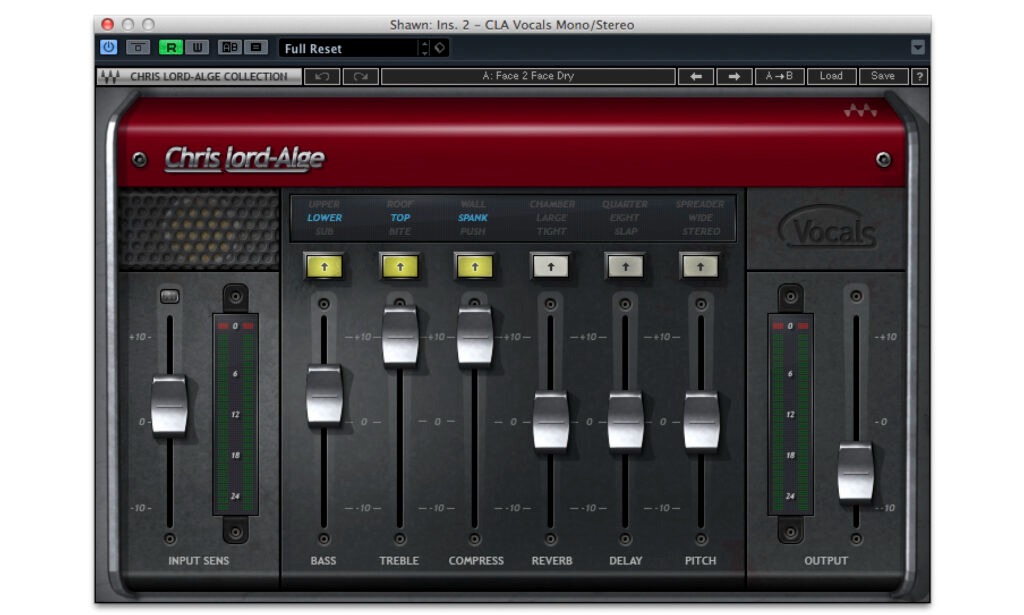This screenshot has height=615, width=1024.
Task: Select the TIGHT reverb mode label
Action: tap(552, 232)
